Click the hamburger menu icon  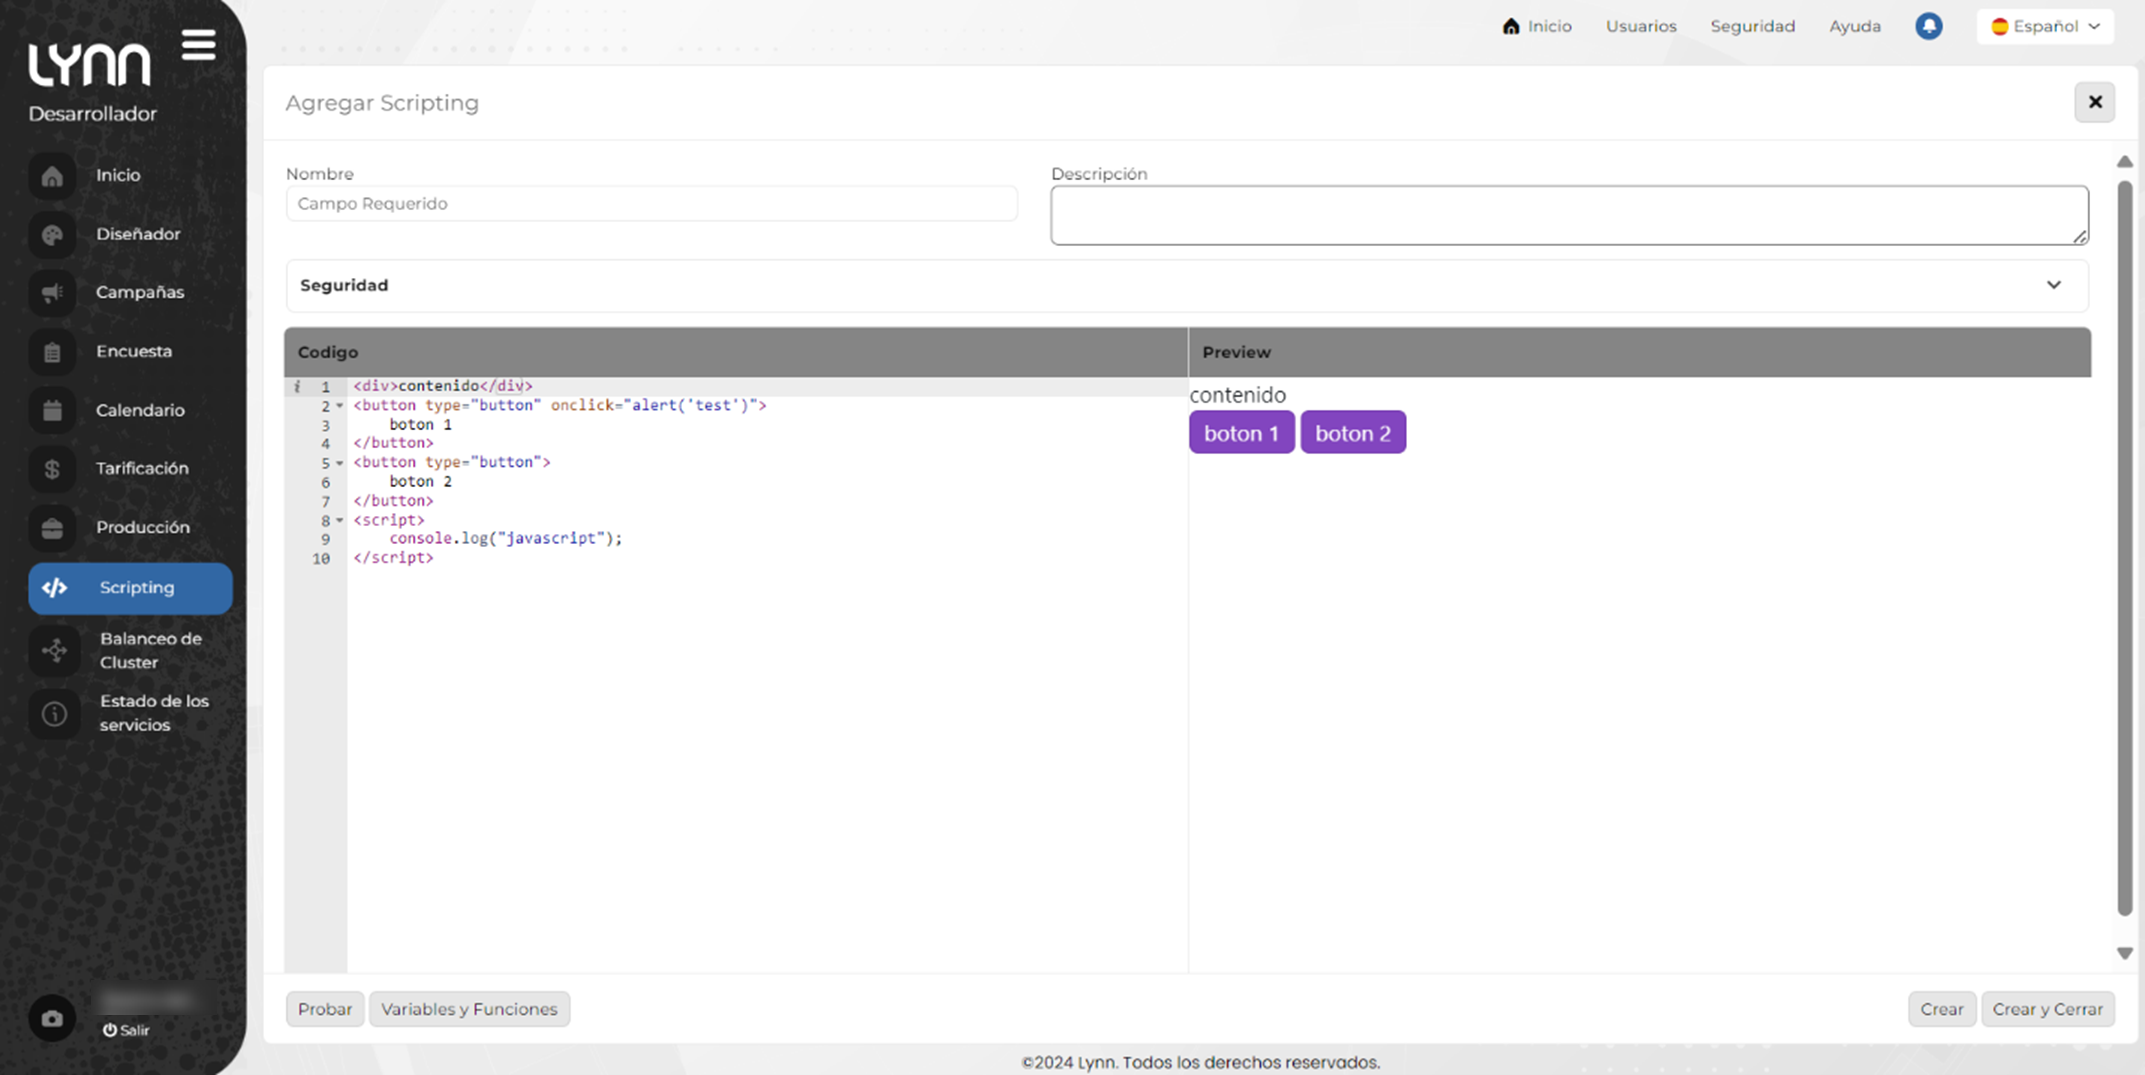pyautogui.click(x=199, y=45)
